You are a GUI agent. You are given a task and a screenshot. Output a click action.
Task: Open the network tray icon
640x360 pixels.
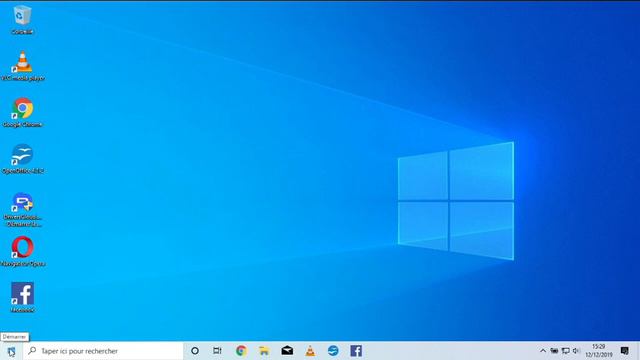565,351
